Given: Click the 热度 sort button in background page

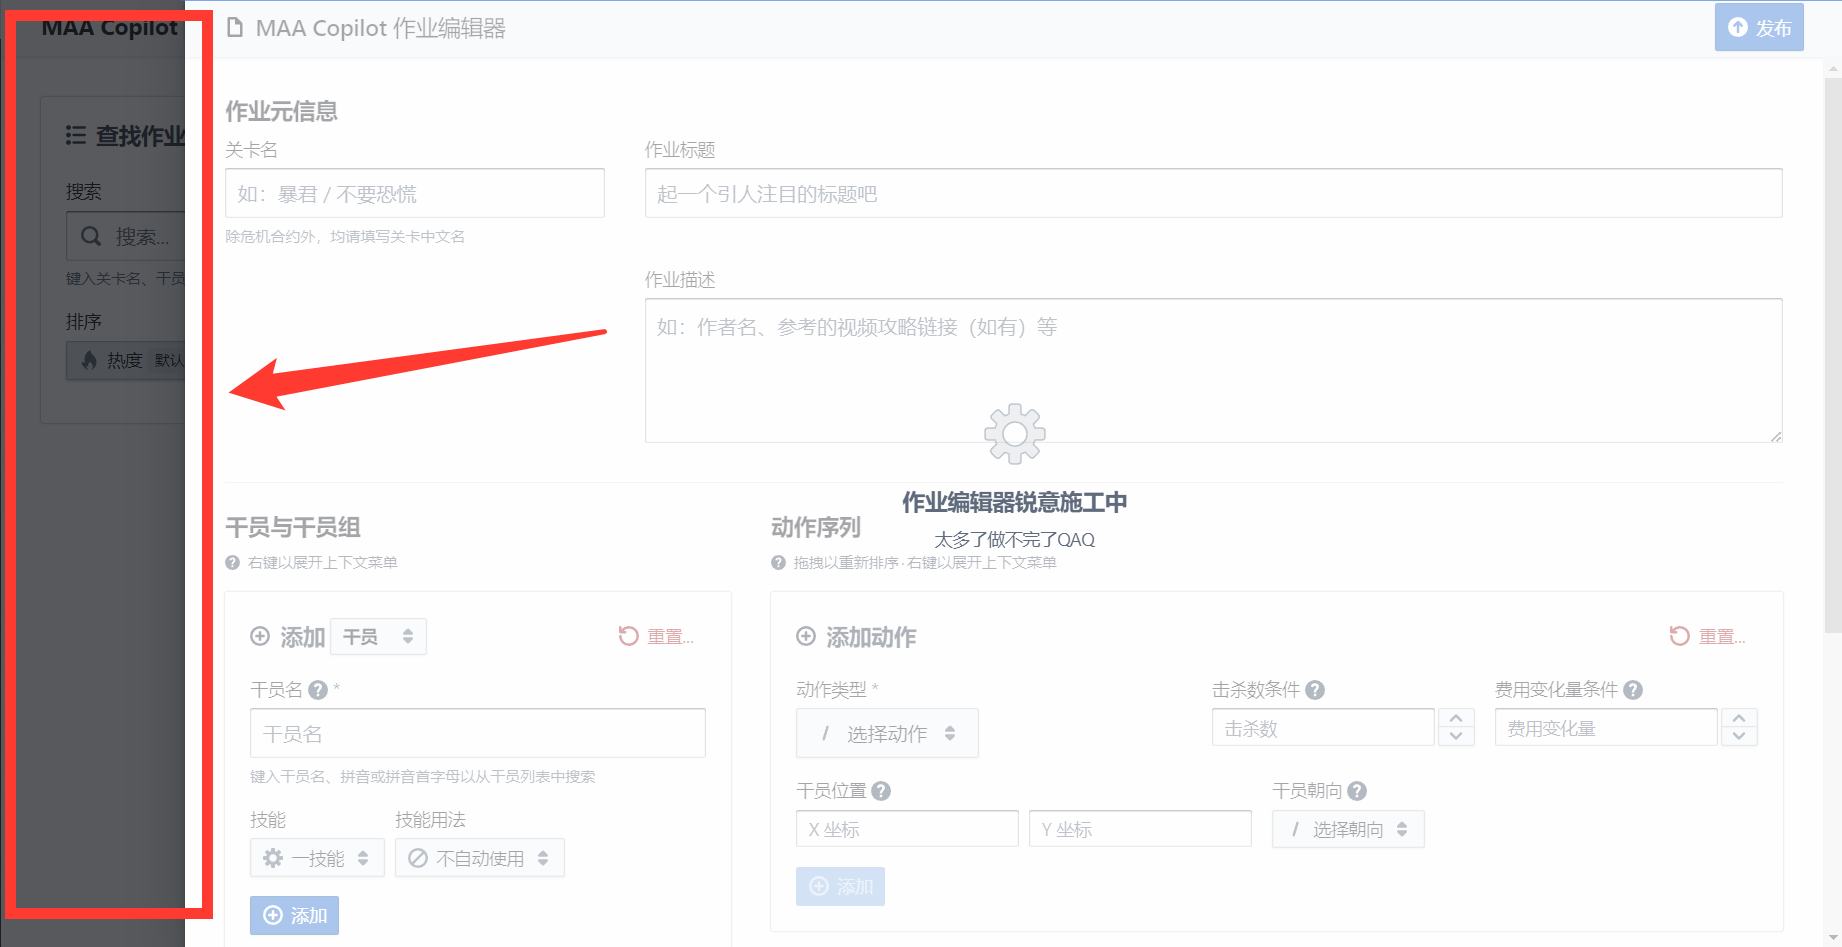Looking at the screenshot, I should click(x=126, y=360).
